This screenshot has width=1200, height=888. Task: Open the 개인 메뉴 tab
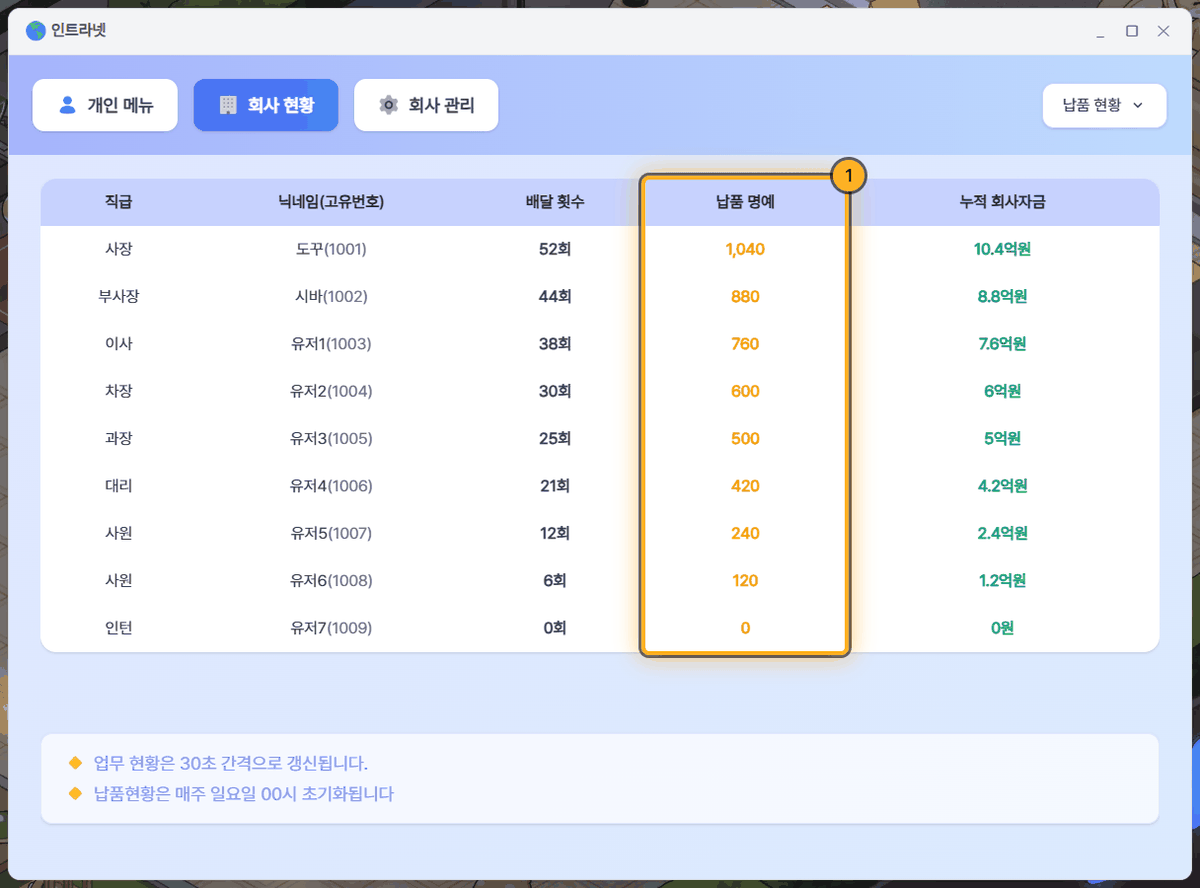(x=105, y=105)
